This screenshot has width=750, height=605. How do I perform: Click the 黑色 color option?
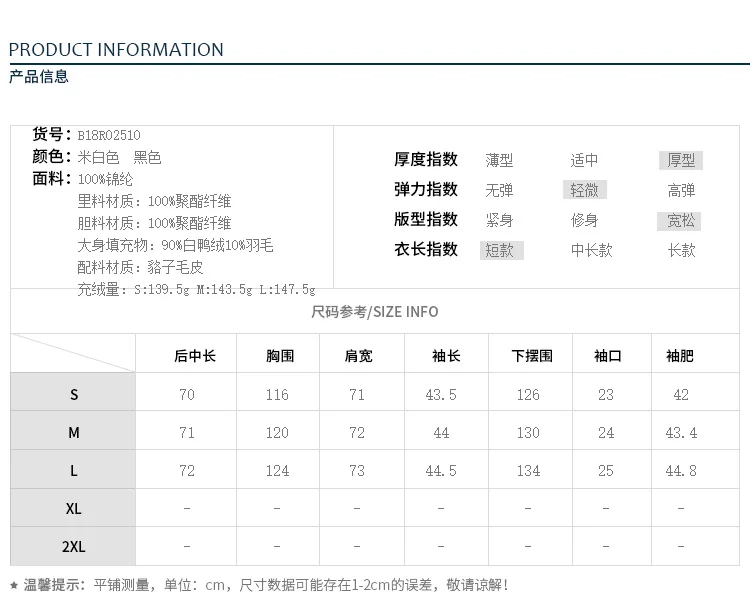pos(147,157)
